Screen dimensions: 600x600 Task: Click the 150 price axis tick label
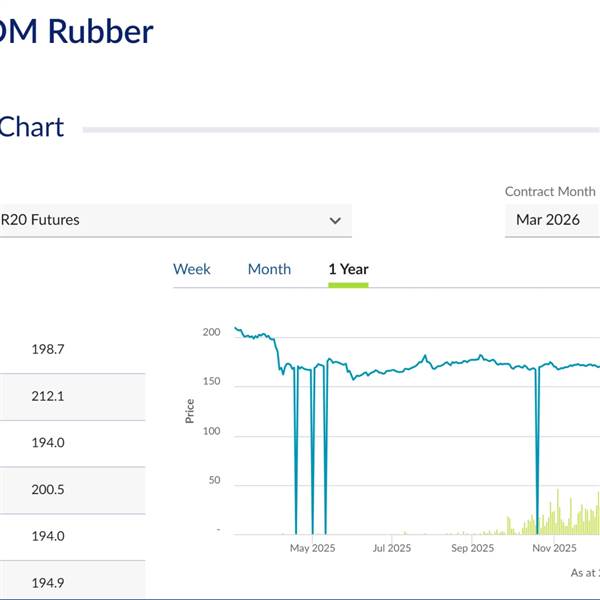[212, 382]
